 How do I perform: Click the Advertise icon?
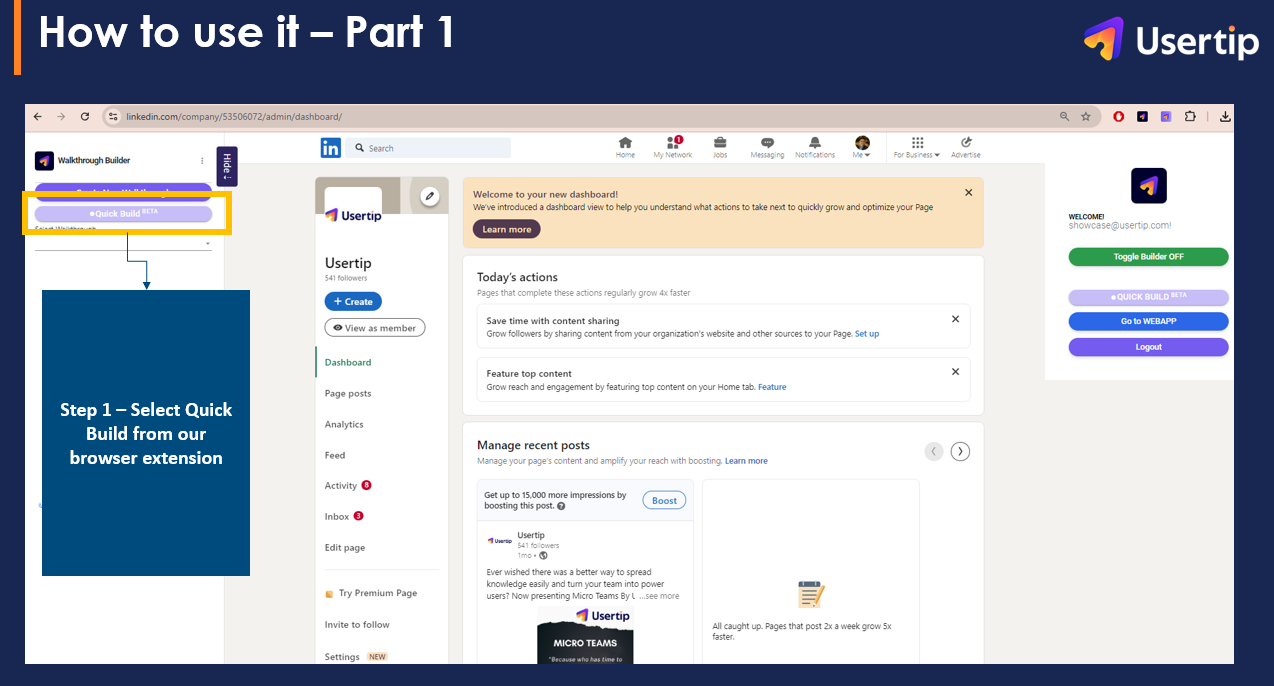(966, 148)
